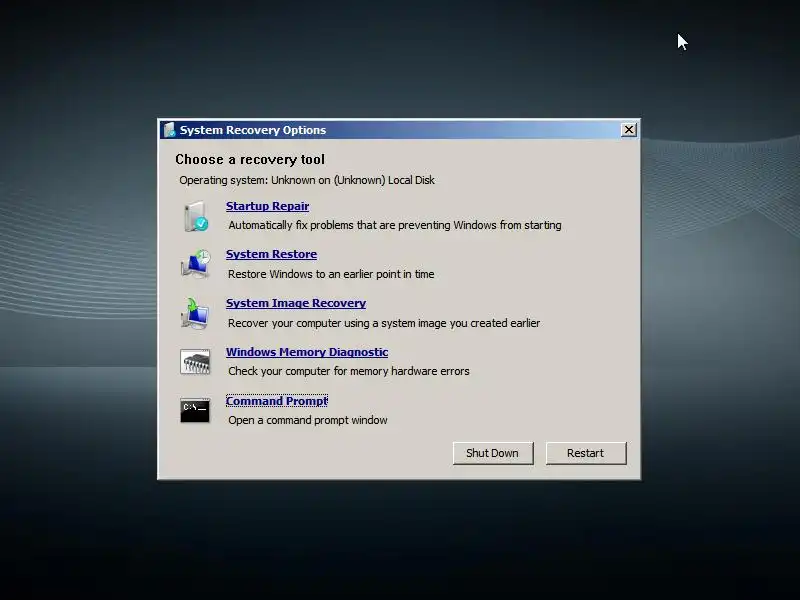This screenshot has height=600, width=800.
Task: Click the System Image Recovery icon
Action: tap(195, 313)
